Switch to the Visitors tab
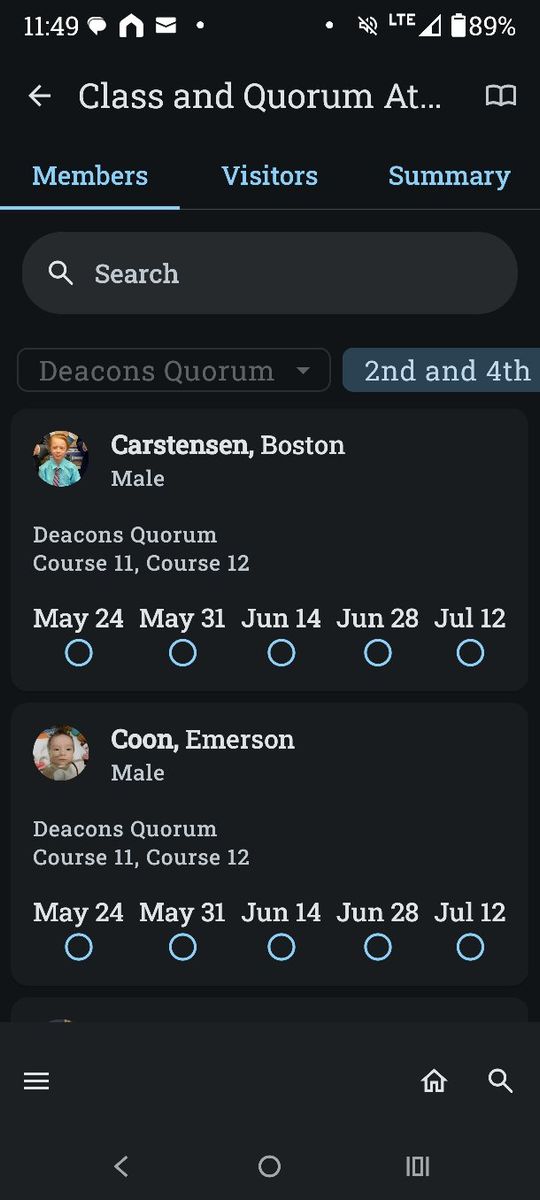Image resolution: width=540 pixels, height=1200 pixels. coord(270,176)
